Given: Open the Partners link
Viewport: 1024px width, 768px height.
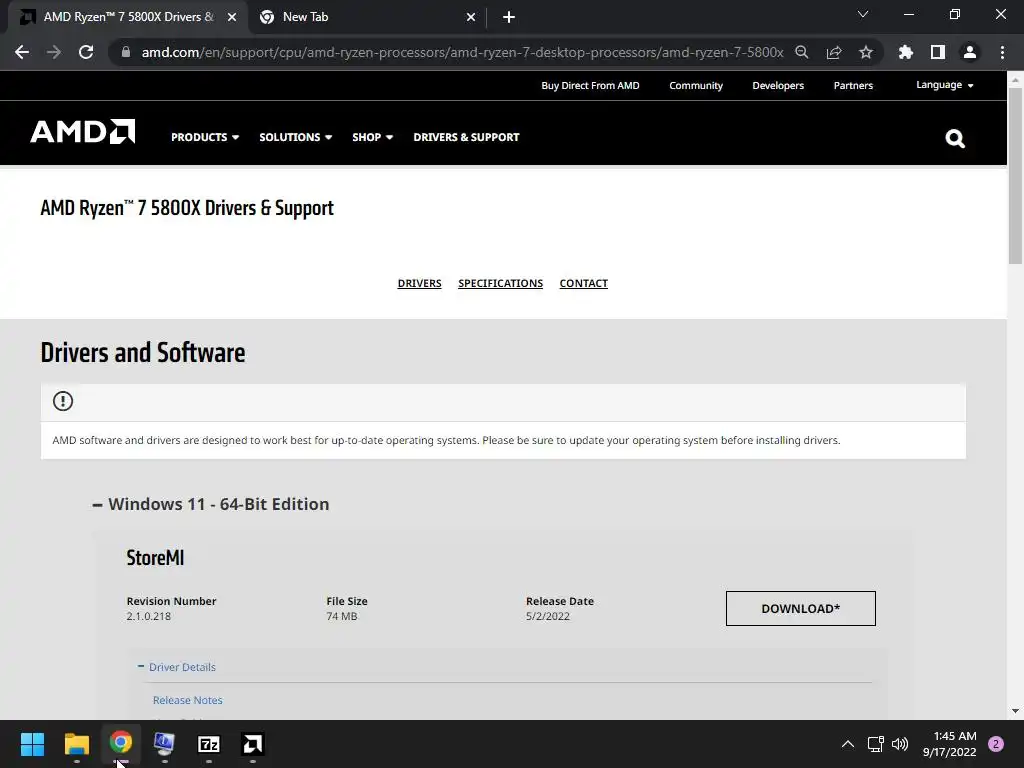Looking at the screenshot, I should tap(853, 86).
